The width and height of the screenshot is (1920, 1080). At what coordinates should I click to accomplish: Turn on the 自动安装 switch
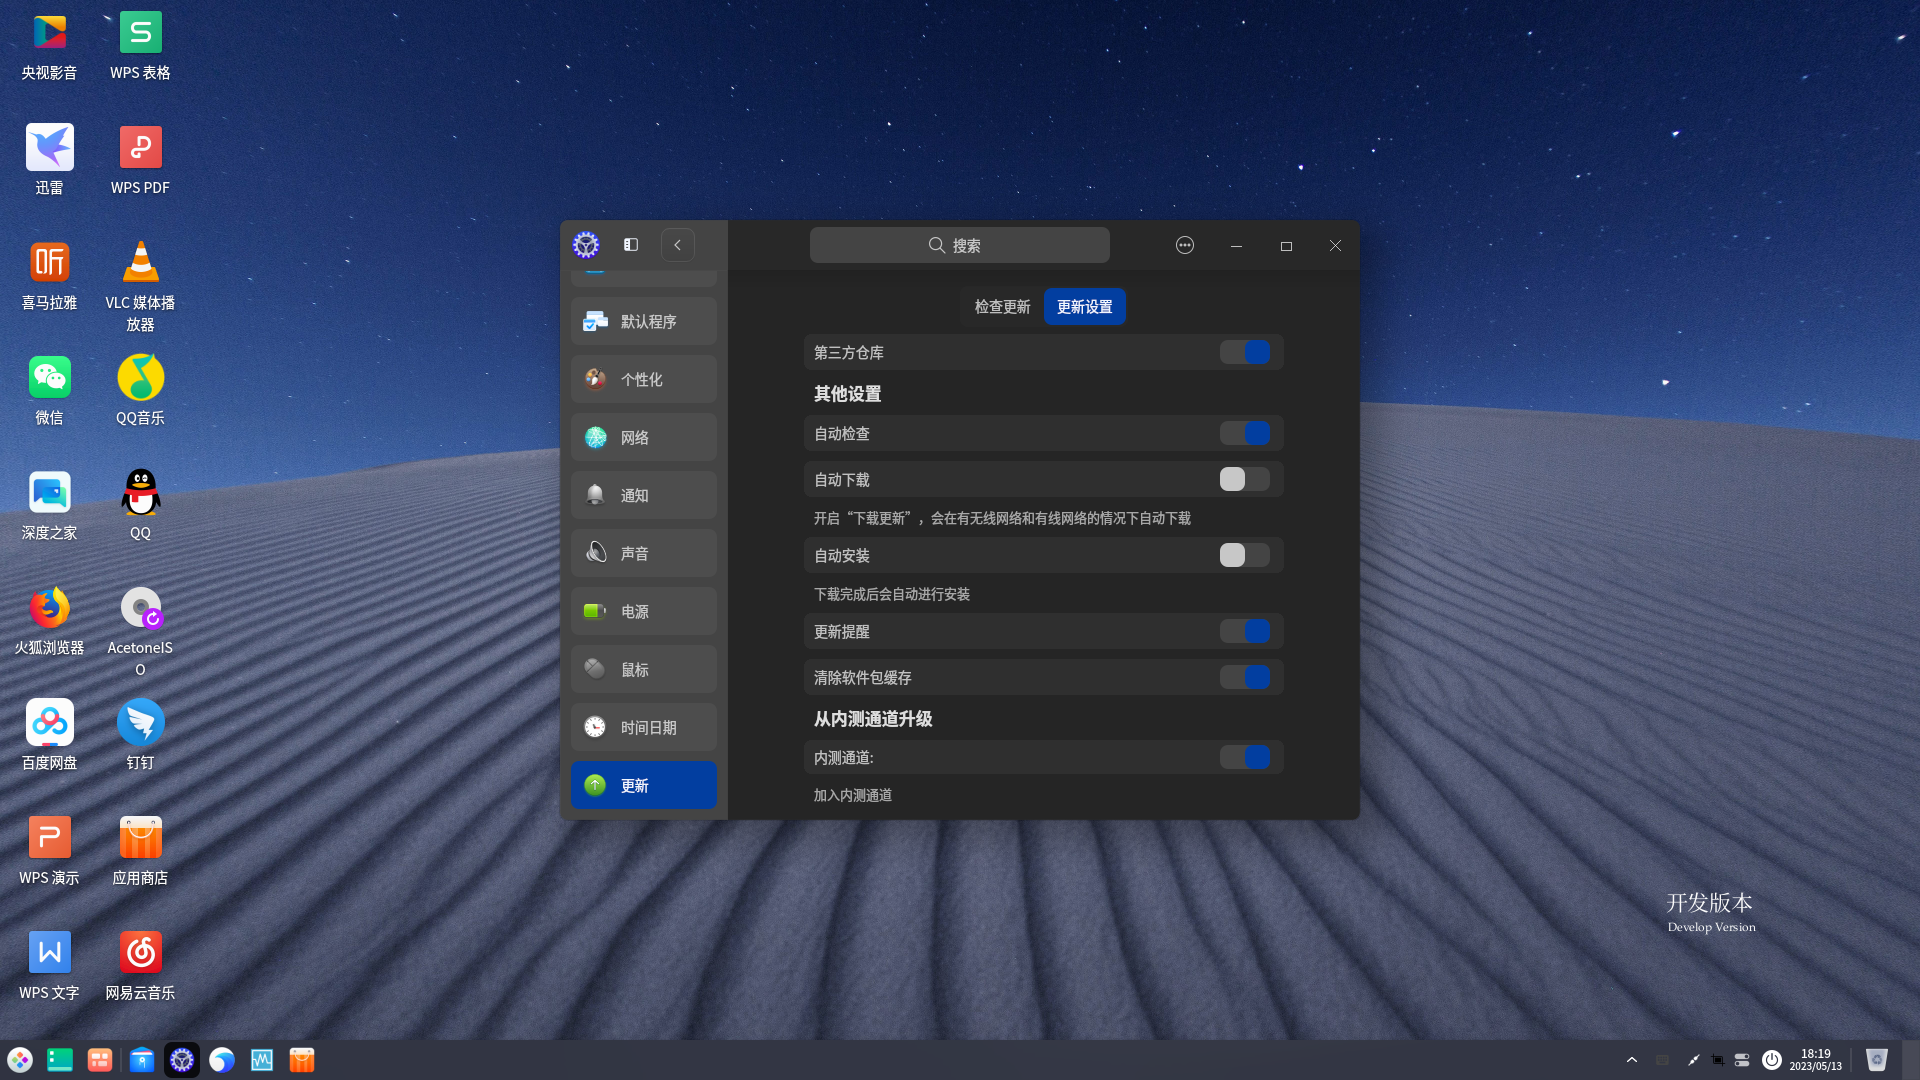pyautogui.click(x=1246, y=555)
